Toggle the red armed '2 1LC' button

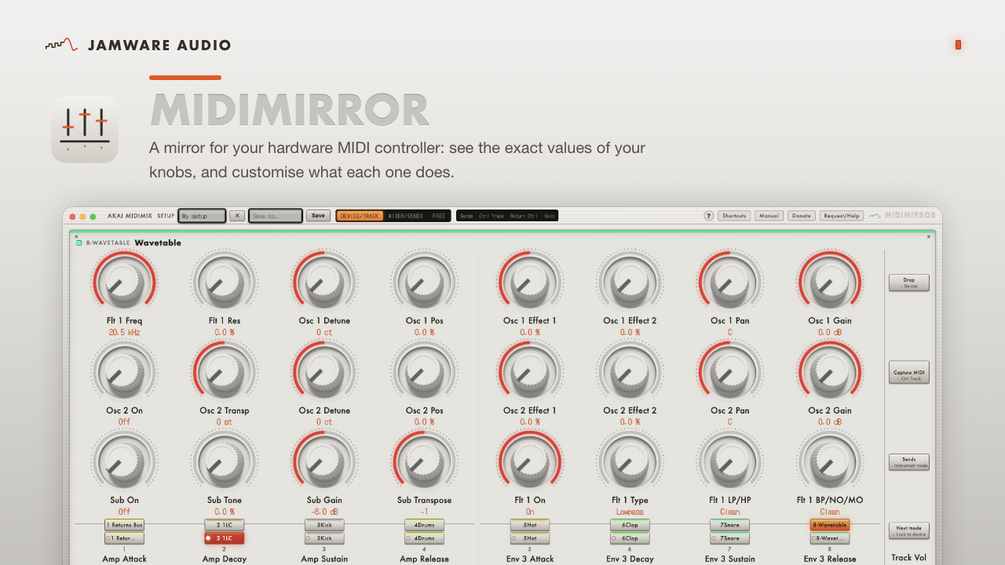[224, 538]
